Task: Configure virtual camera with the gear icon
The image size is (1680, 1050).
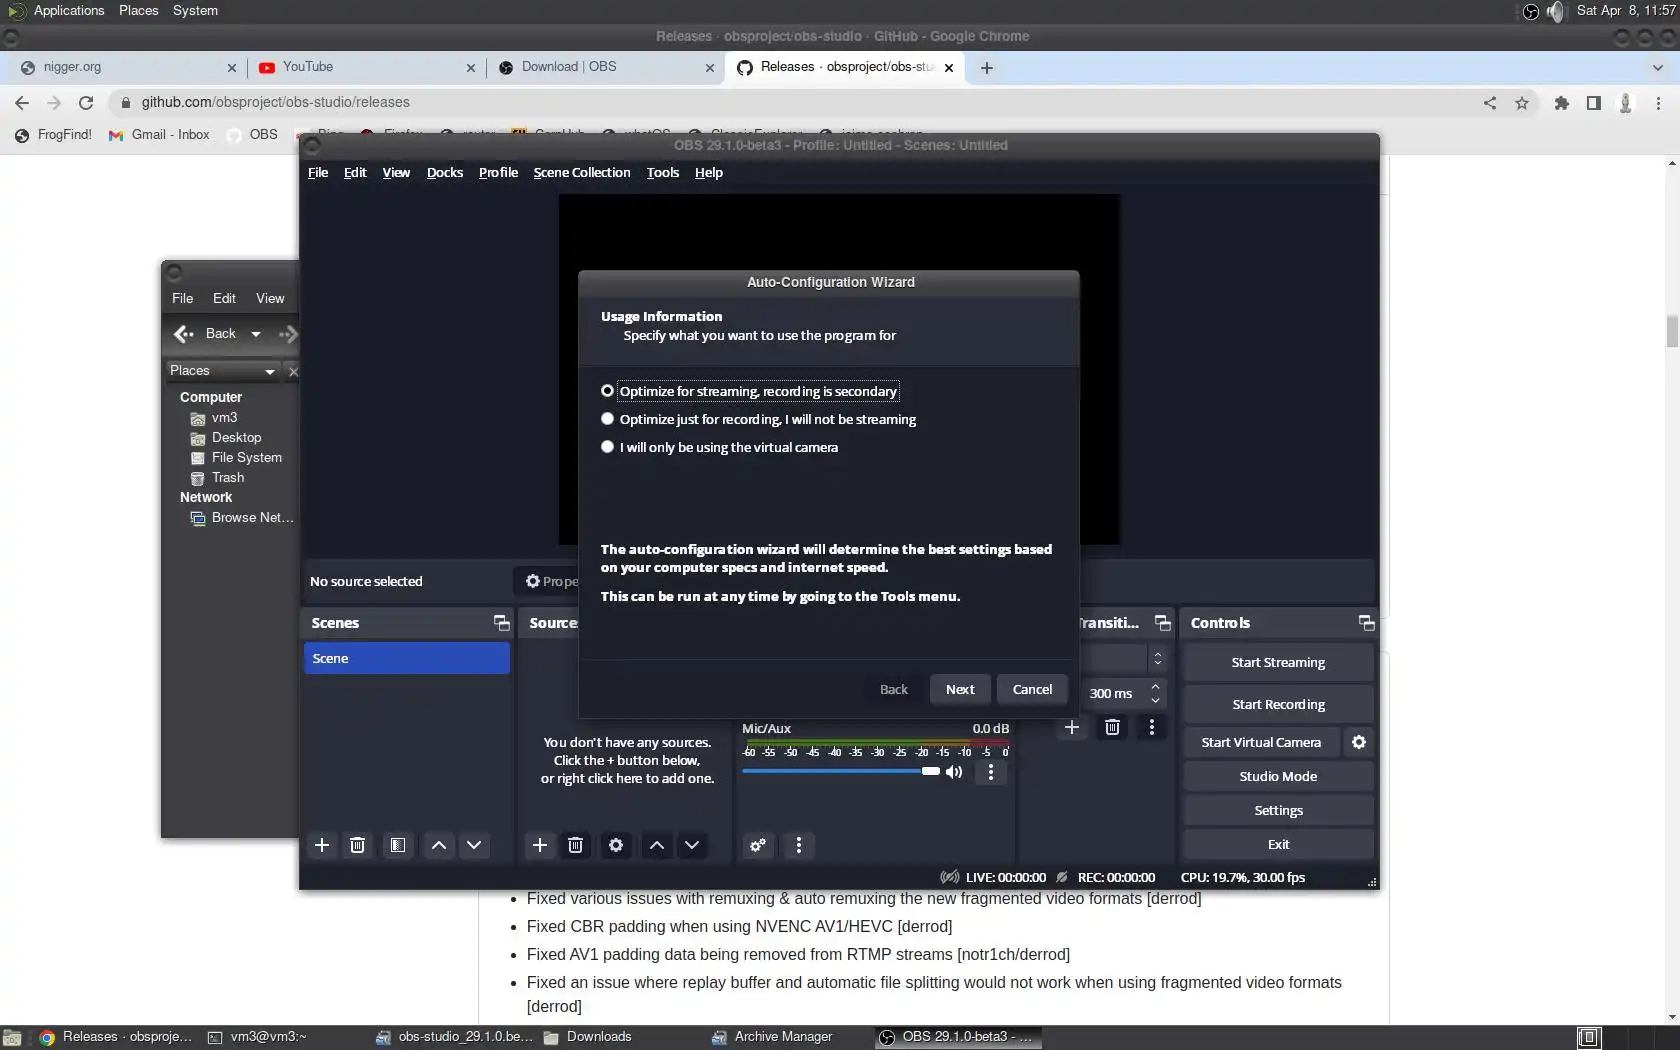Action: [x=1359, y=742]
